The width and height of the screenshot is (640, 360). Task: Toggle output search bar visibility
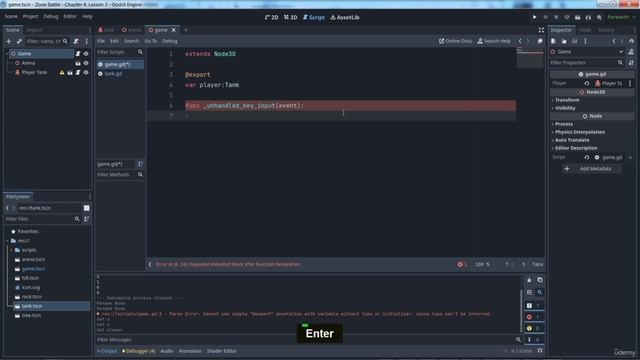(540, 292)
